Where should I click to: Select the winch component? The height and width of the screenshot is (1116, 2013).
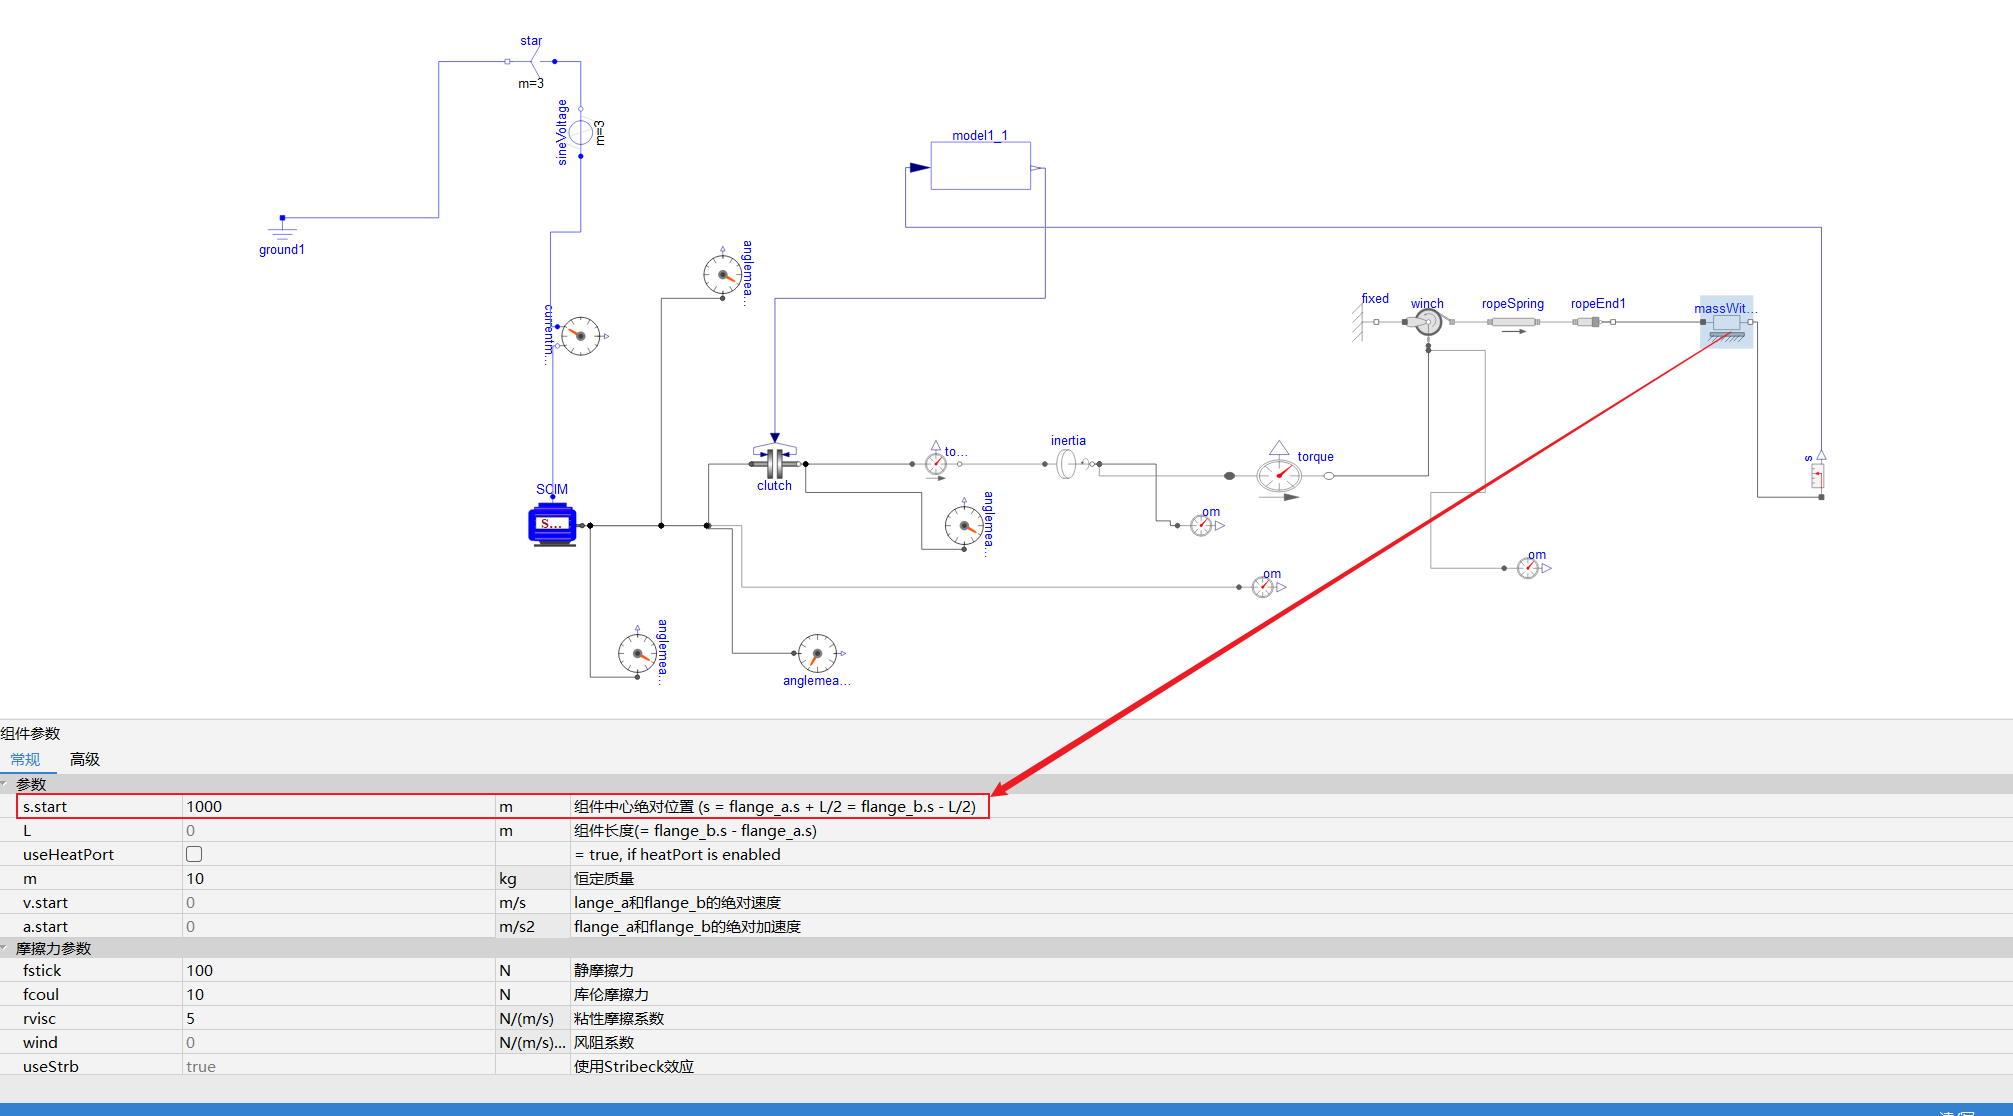(1428, 322)
